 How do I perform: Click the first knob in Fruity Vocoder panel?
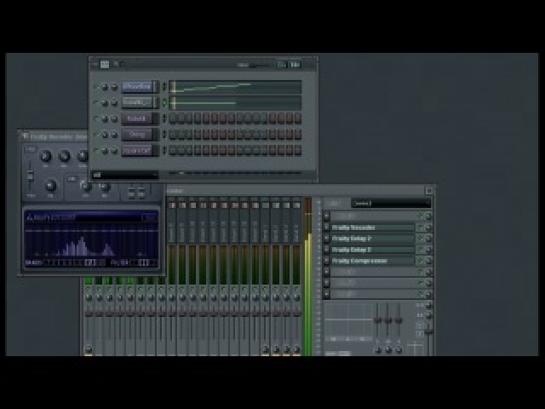[x=46, y=156]
